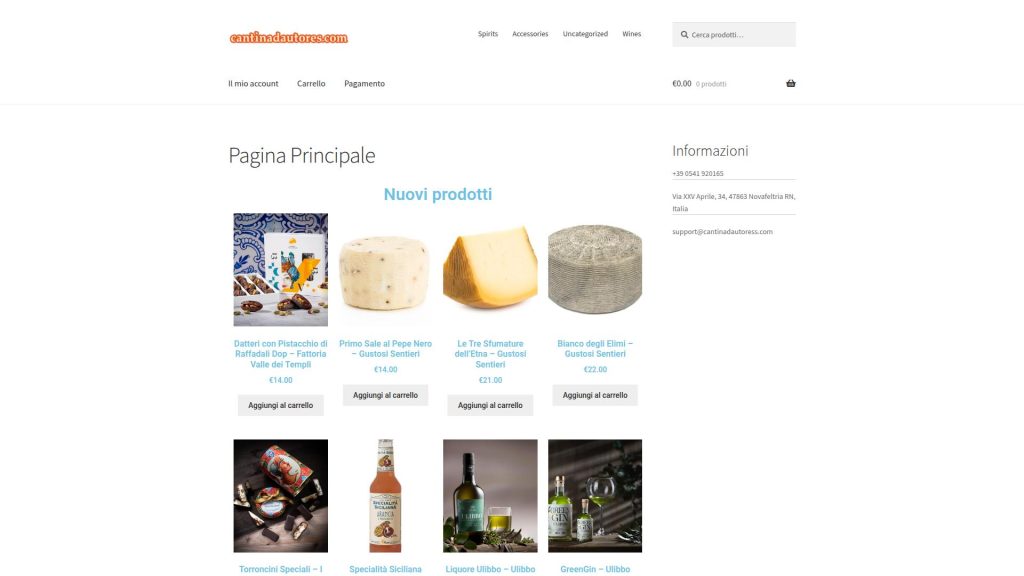Image resolution: width=1024 pixels, height=576 pixels.
Task: Open the GreenGin bottle product image
Action: coord(595,496)
